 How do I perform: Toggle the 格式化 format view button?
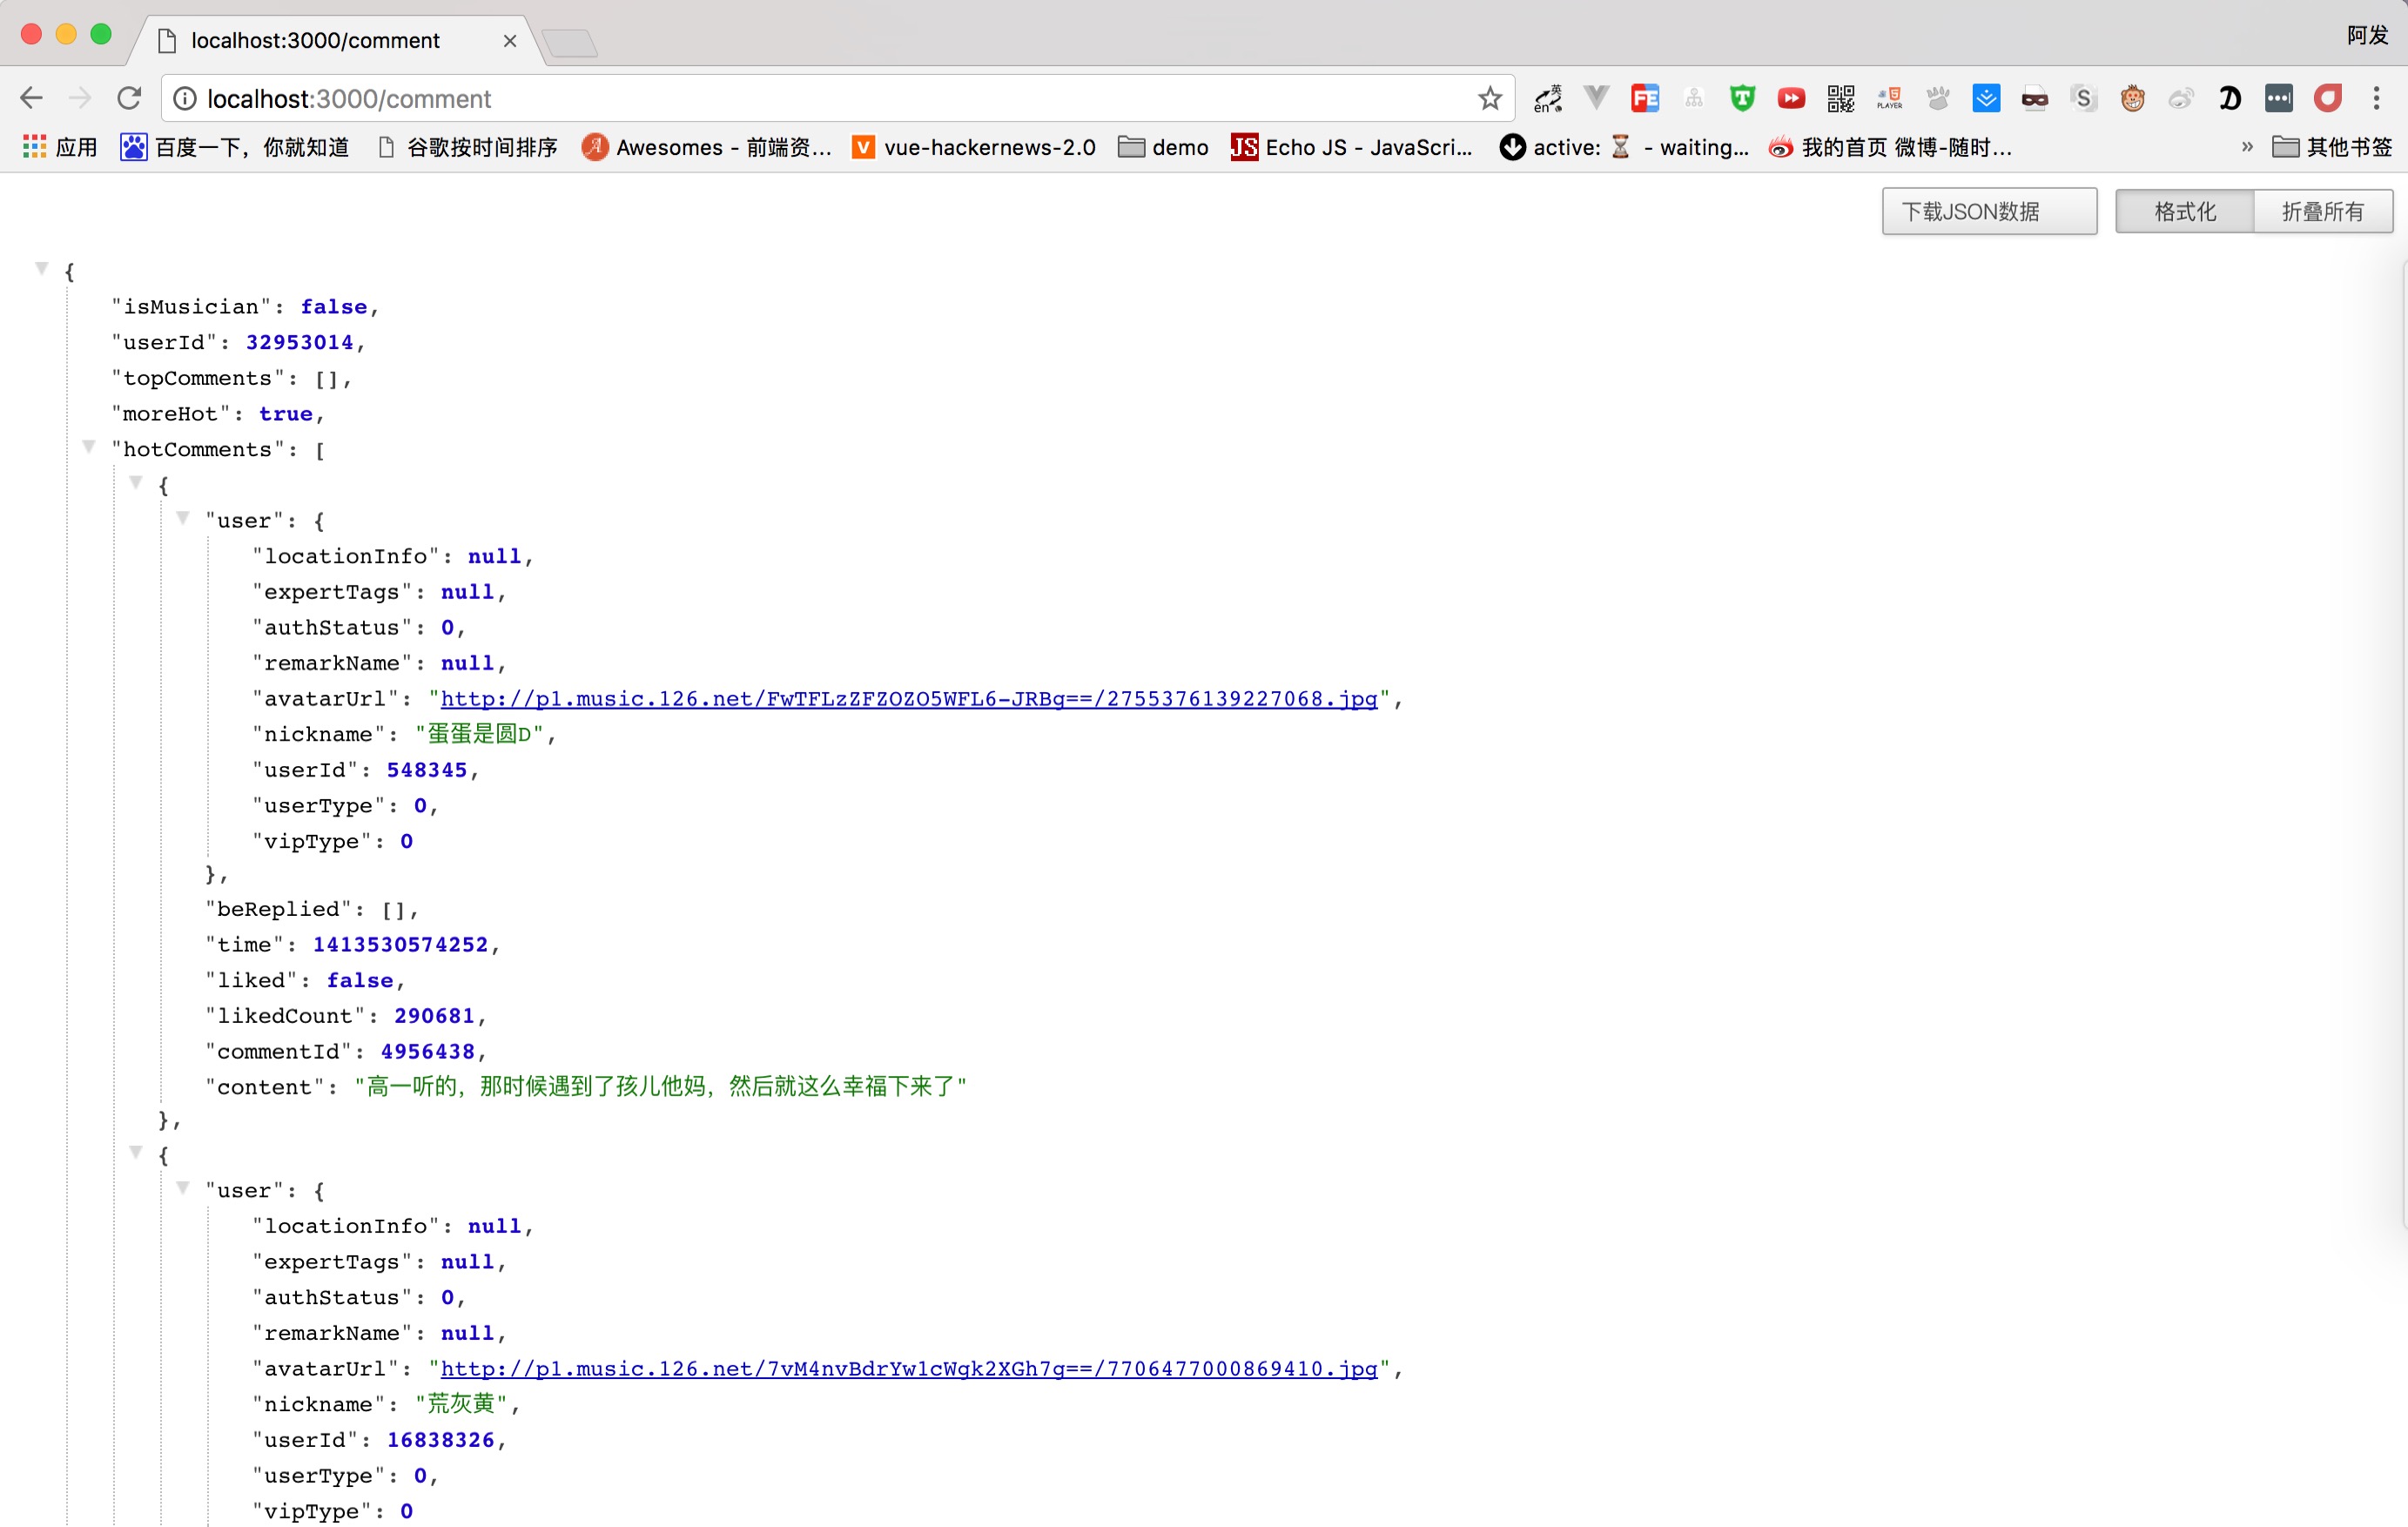click(x=2184, y=211)
